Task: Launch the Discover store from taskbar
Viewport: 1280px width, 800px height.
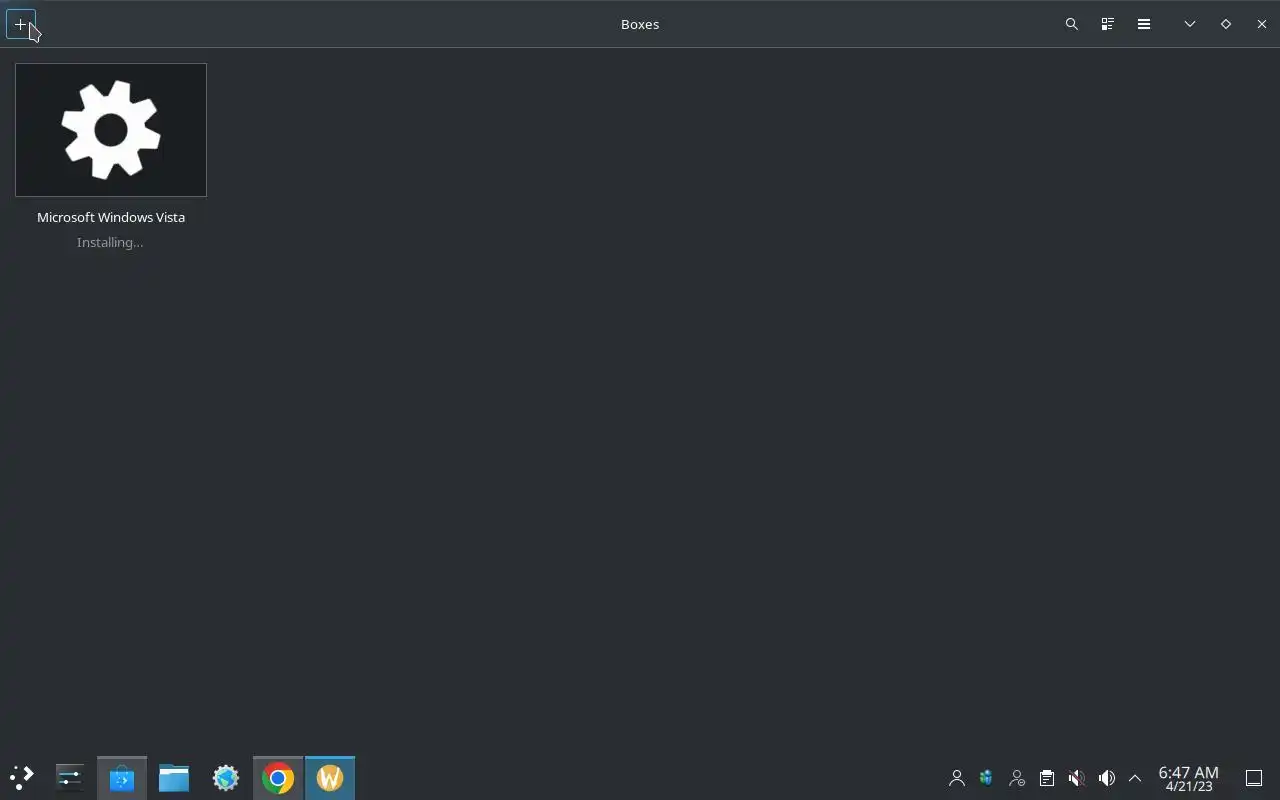Action: click(122, 778)
